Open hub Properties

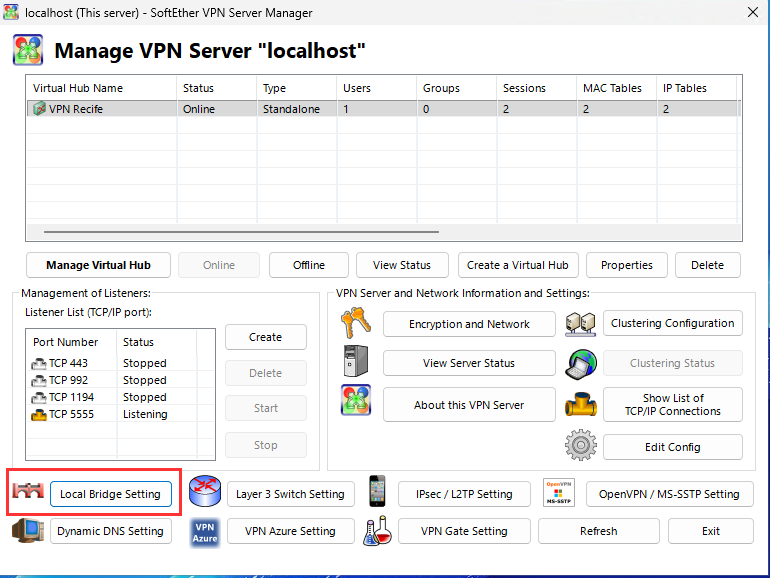627,265
